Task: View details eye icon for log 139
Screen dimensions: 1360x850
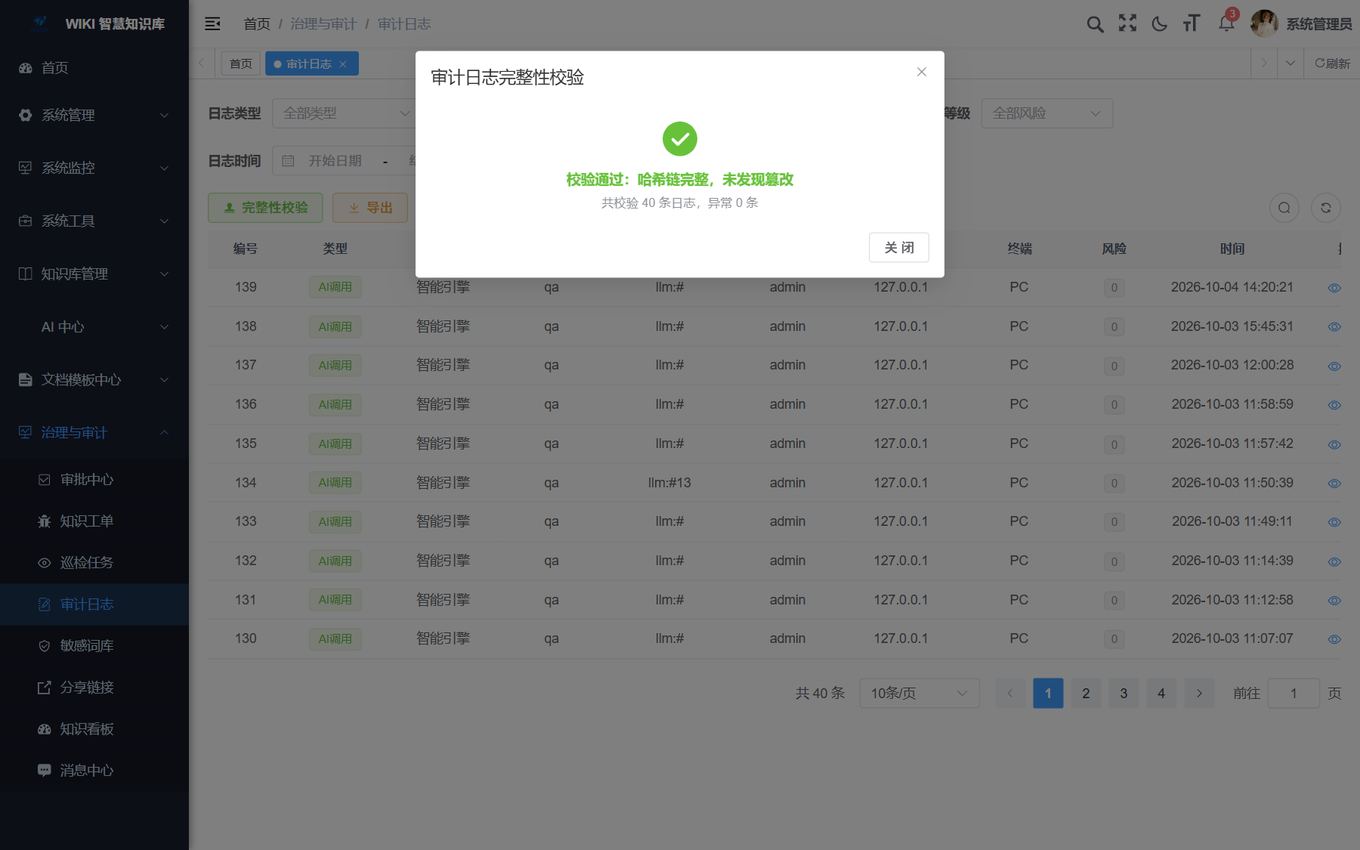Action: (1334, 288)
